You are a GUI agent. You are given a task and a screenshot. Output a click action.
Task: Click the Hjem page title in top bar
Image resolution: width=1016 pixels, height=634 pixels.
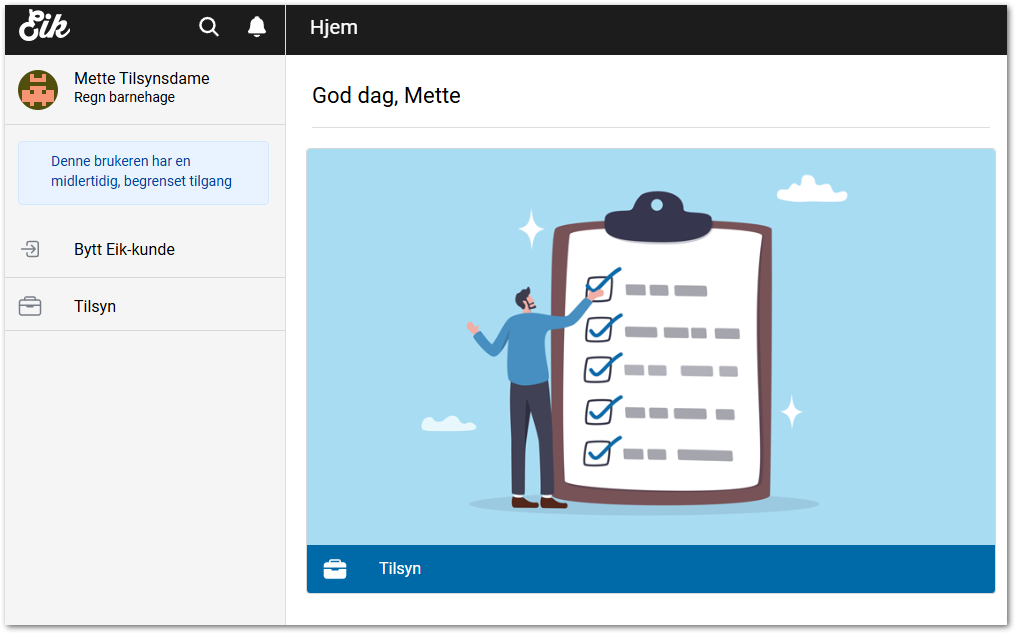(x=334, y=27)
